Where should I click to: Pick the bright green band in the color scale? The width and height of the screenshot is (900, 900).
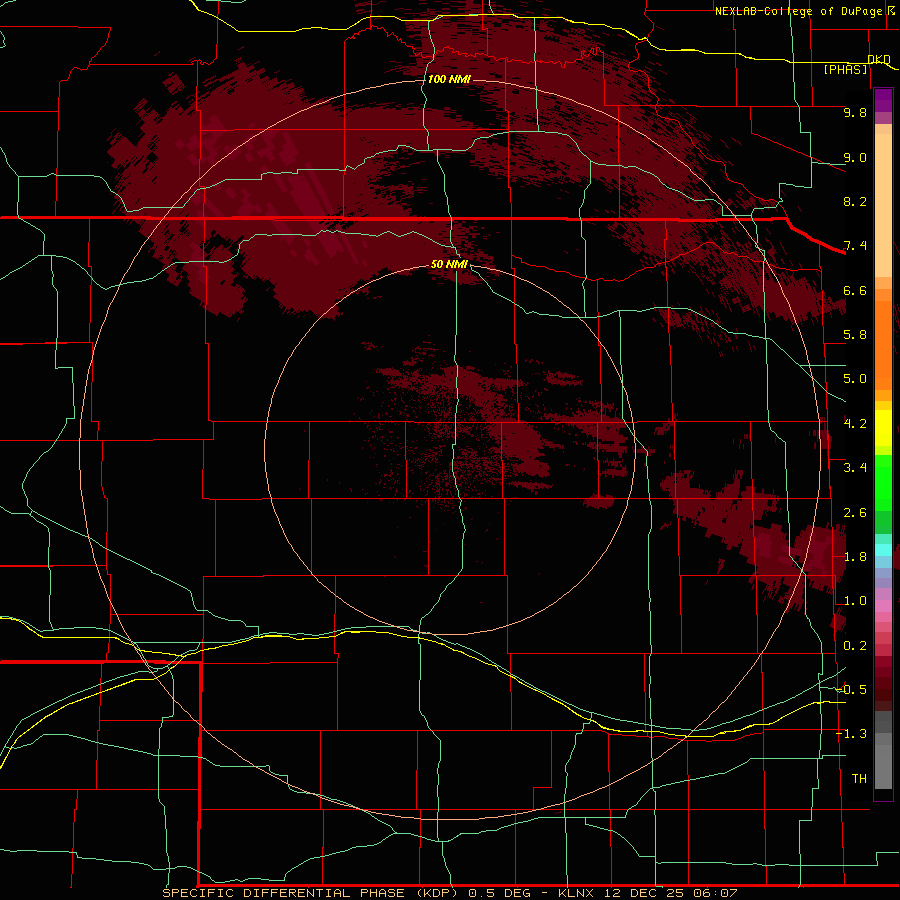click(x=883, y=482)
